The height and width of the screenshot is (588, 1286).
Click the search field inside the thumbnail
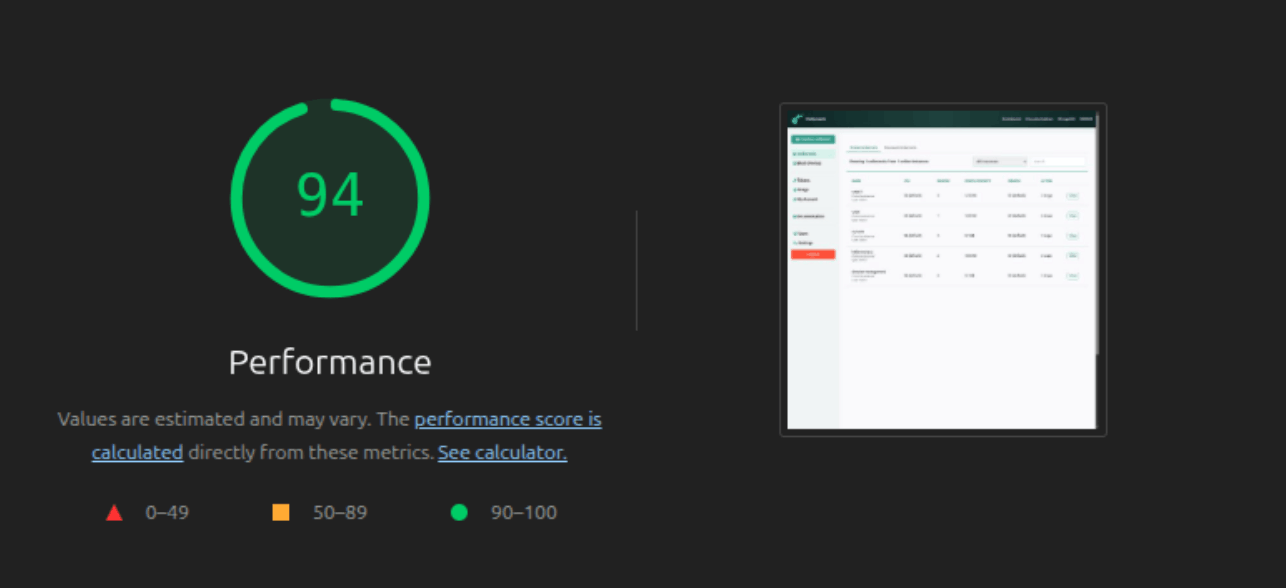(x=1058, y=161)
